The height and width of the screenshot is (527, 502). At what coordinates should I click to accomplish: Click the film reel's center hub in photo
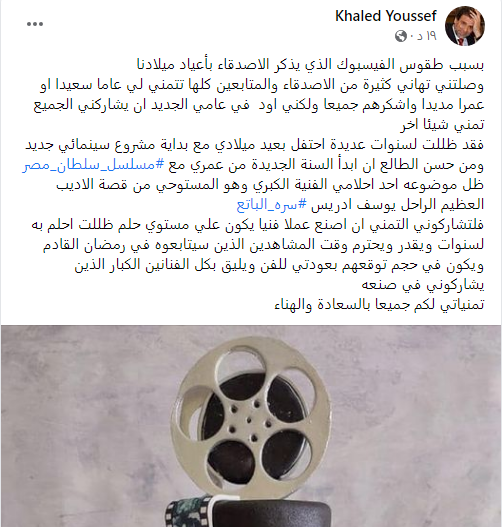click(249, 420)
